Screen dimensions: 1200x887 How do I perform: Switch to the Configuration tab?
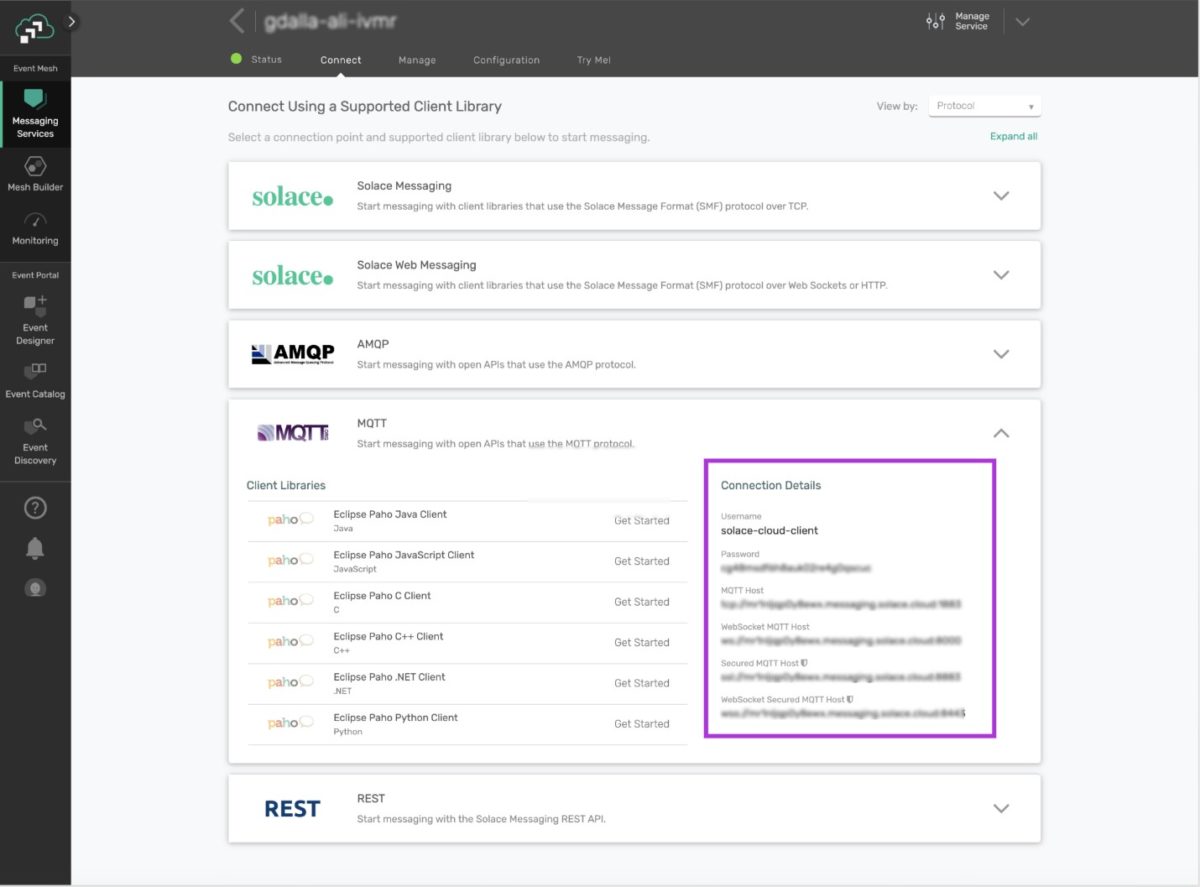(x=506, y=60)
